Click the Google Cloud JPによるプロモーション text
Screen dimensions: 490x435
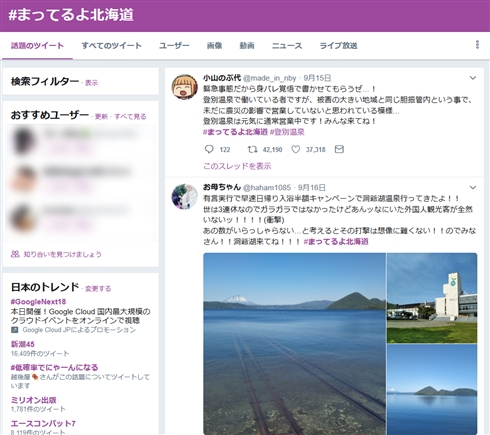tap(79, 330)
